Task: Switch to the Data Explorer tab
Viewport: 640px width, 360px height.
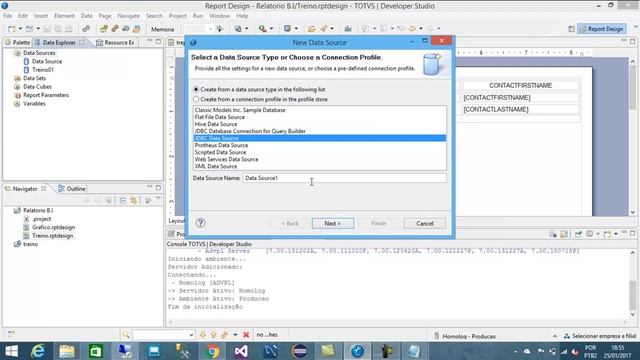Action: [x=59, y=42]
